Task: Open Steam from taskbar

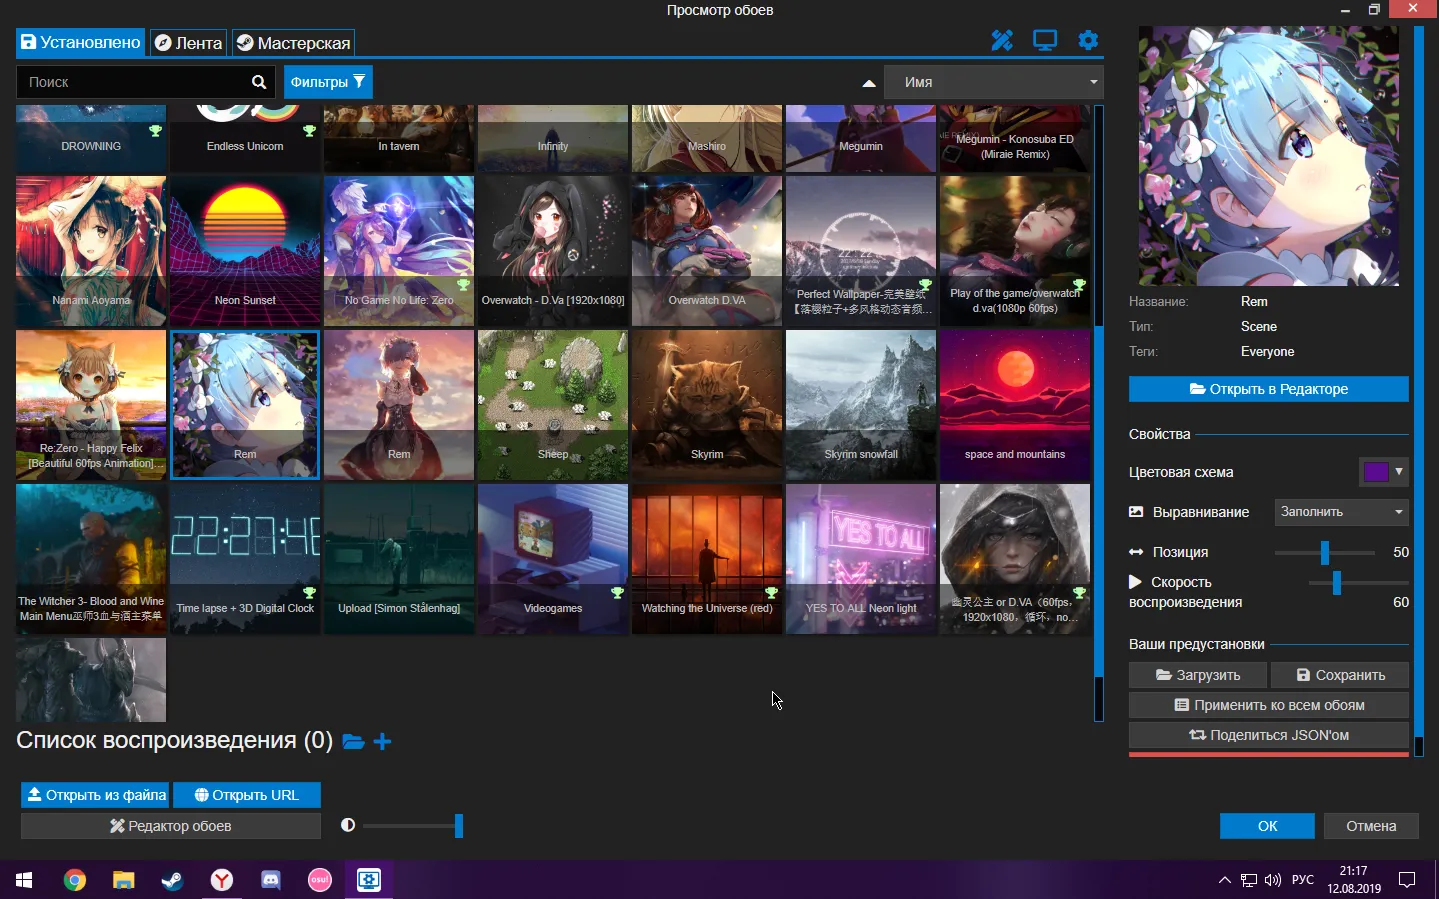Action: pos(172,880)
